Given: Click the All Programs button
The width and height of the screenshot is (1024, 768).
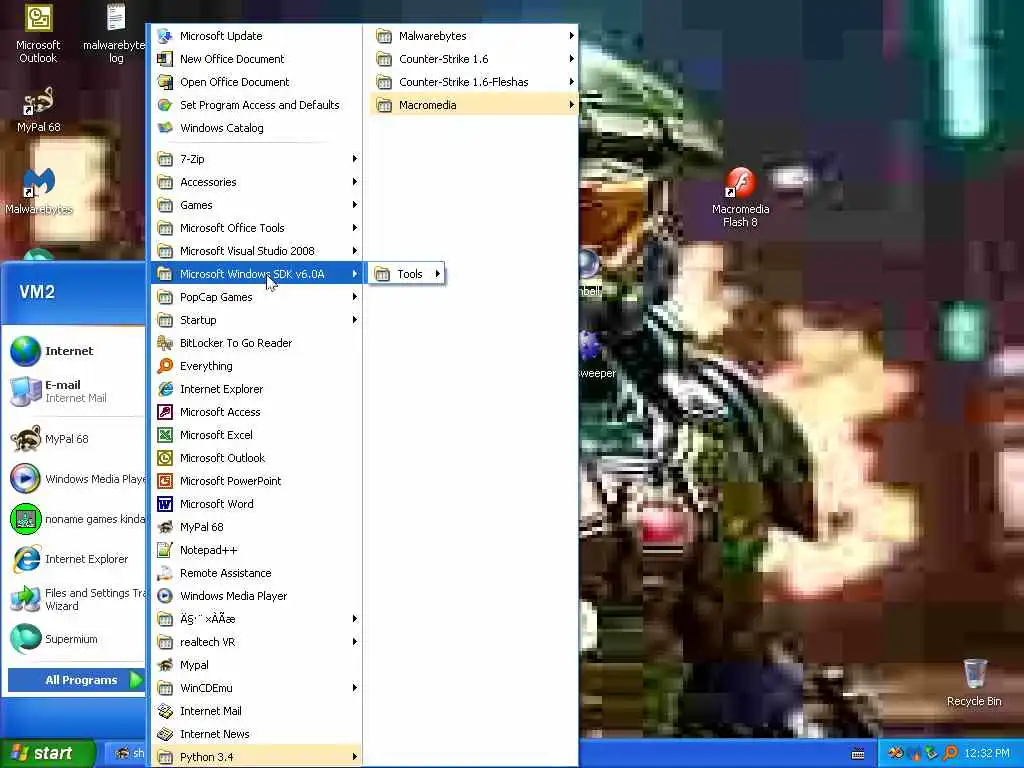Looking at the screenshot, I should tap(76, 680).
